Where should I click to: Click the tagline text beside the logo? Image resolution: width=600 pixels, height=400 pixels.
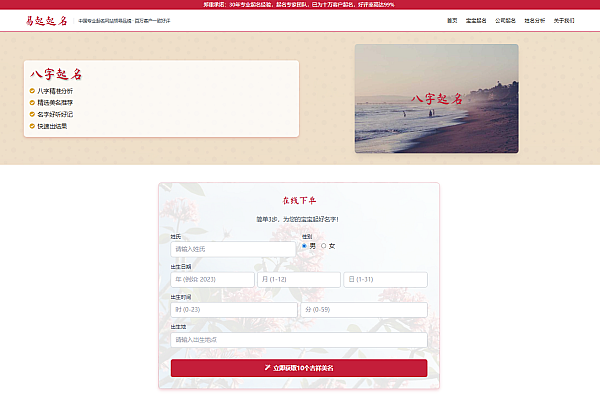pos(124,21)
